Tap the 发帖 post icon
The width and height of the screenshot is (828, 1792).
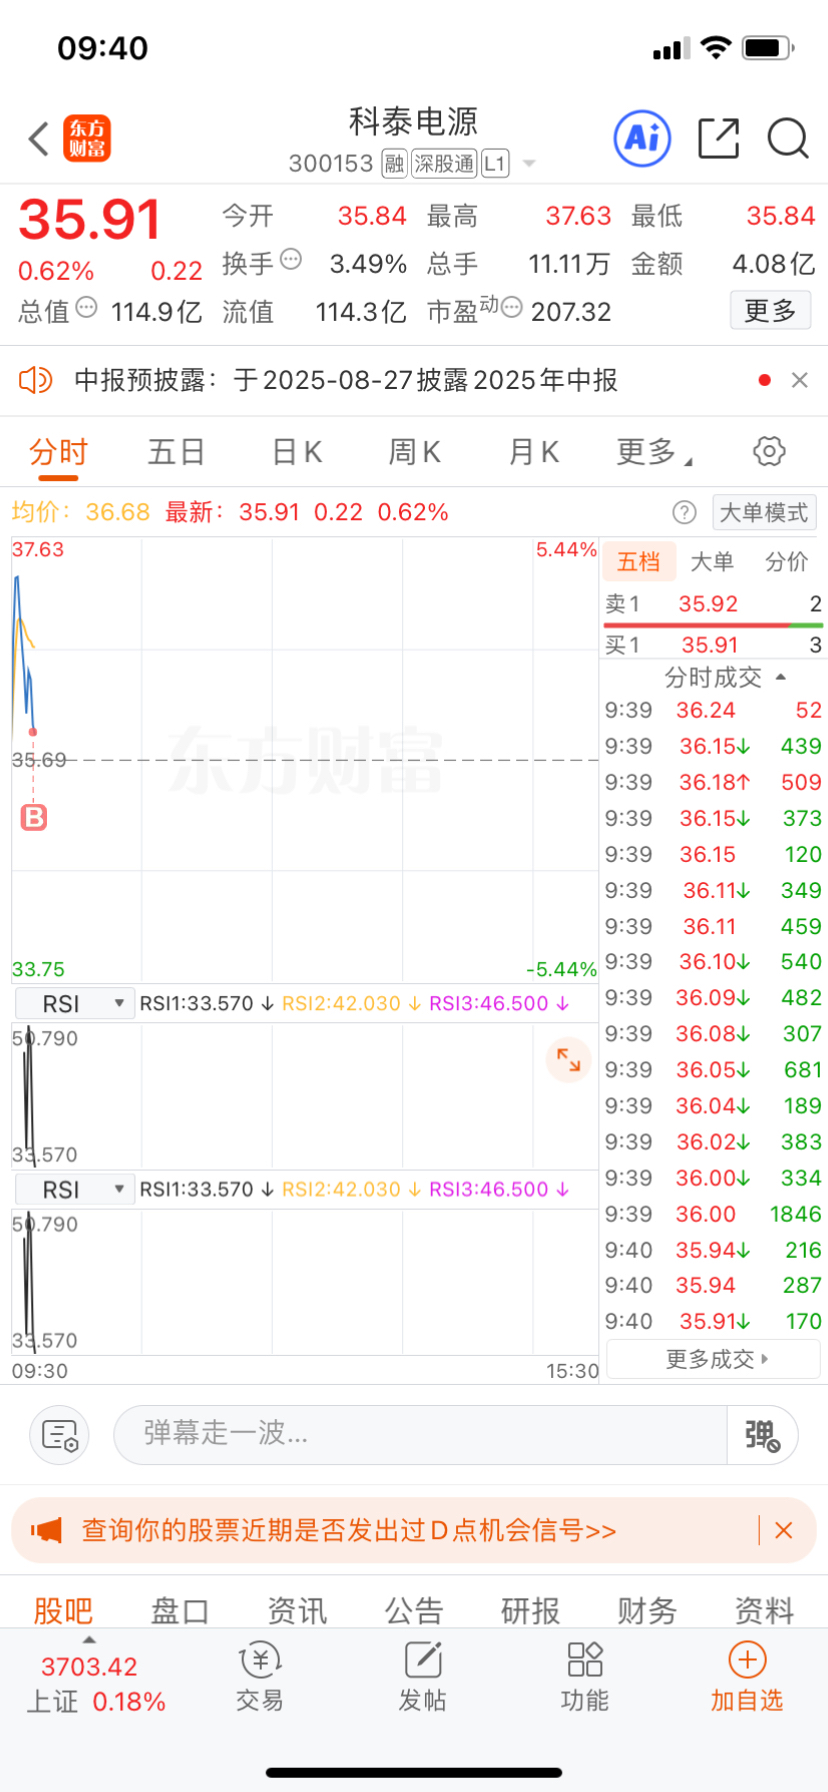tap(423, 1676)
